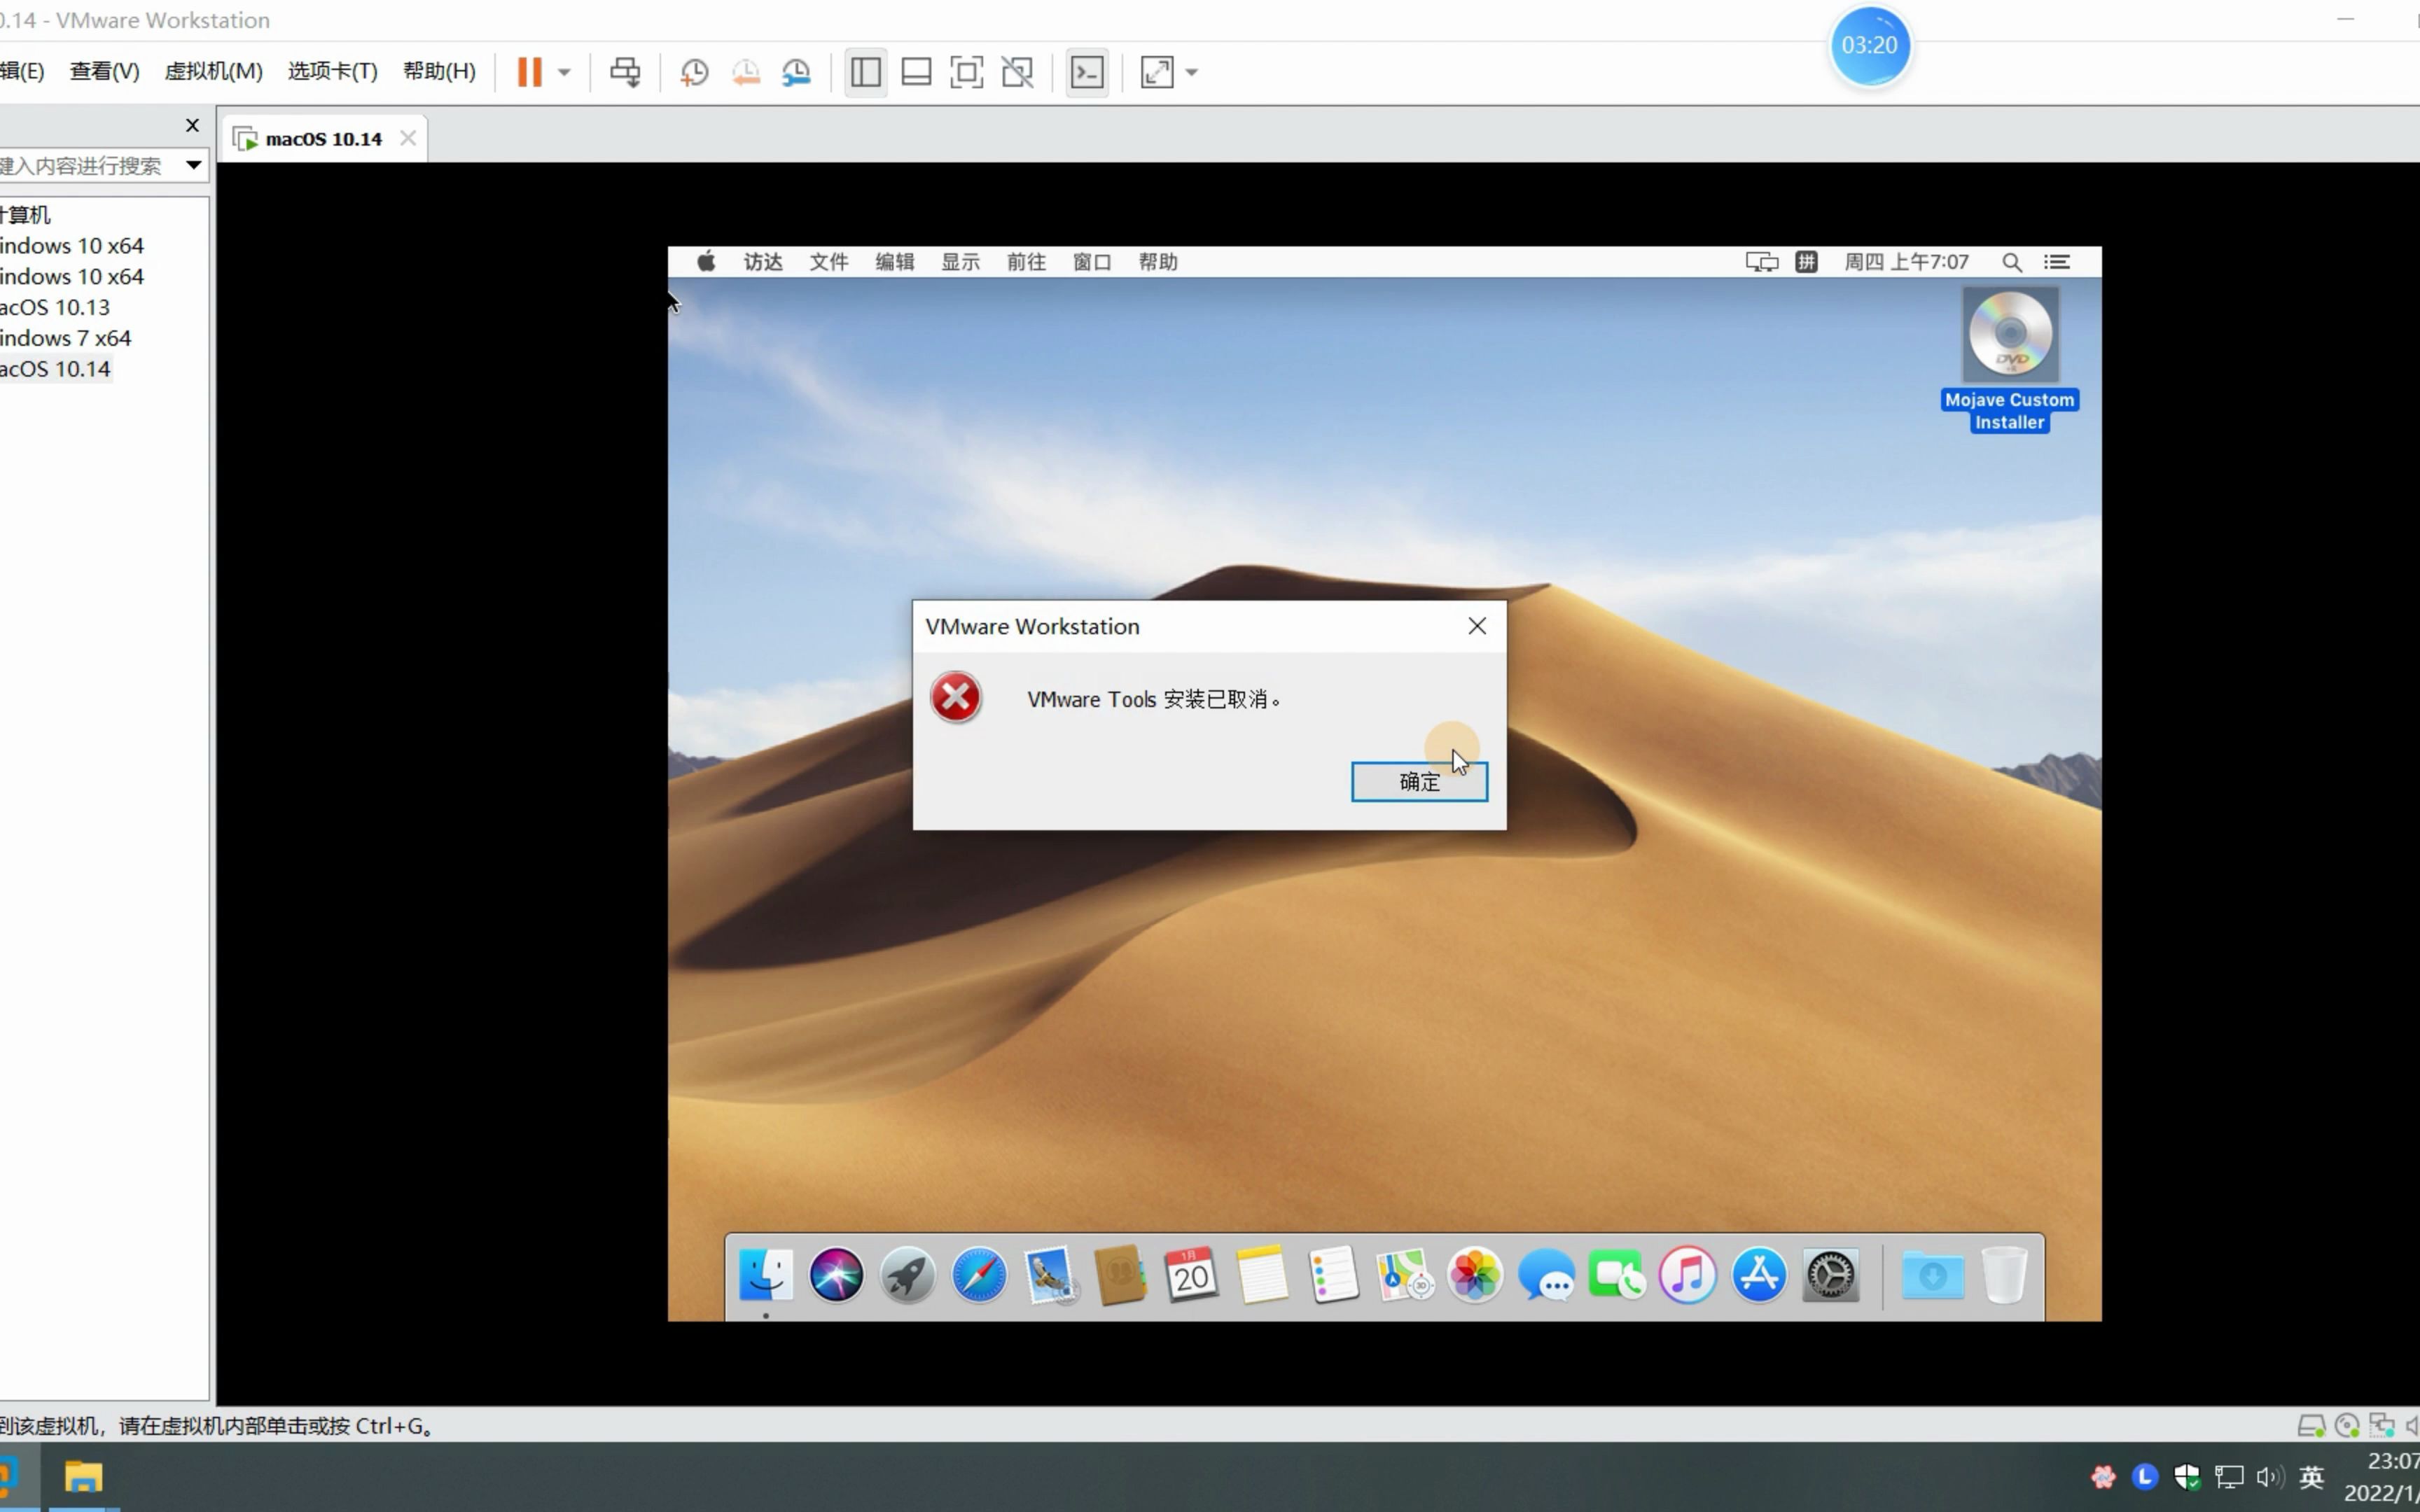Open Notes from the Dock
The image size is (2420, 1512).
point(1263,1275)
